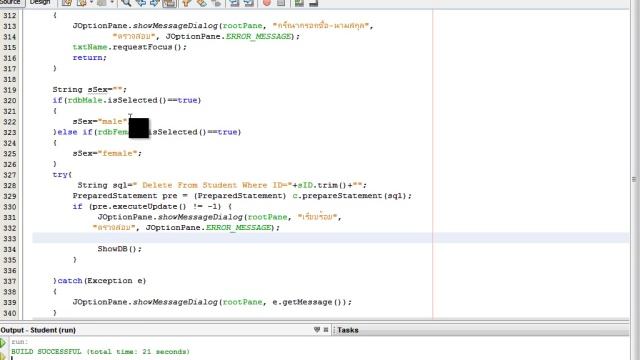Click 'ShowDB();' on line 334
The image size is (640, 360).
[119, 249]
